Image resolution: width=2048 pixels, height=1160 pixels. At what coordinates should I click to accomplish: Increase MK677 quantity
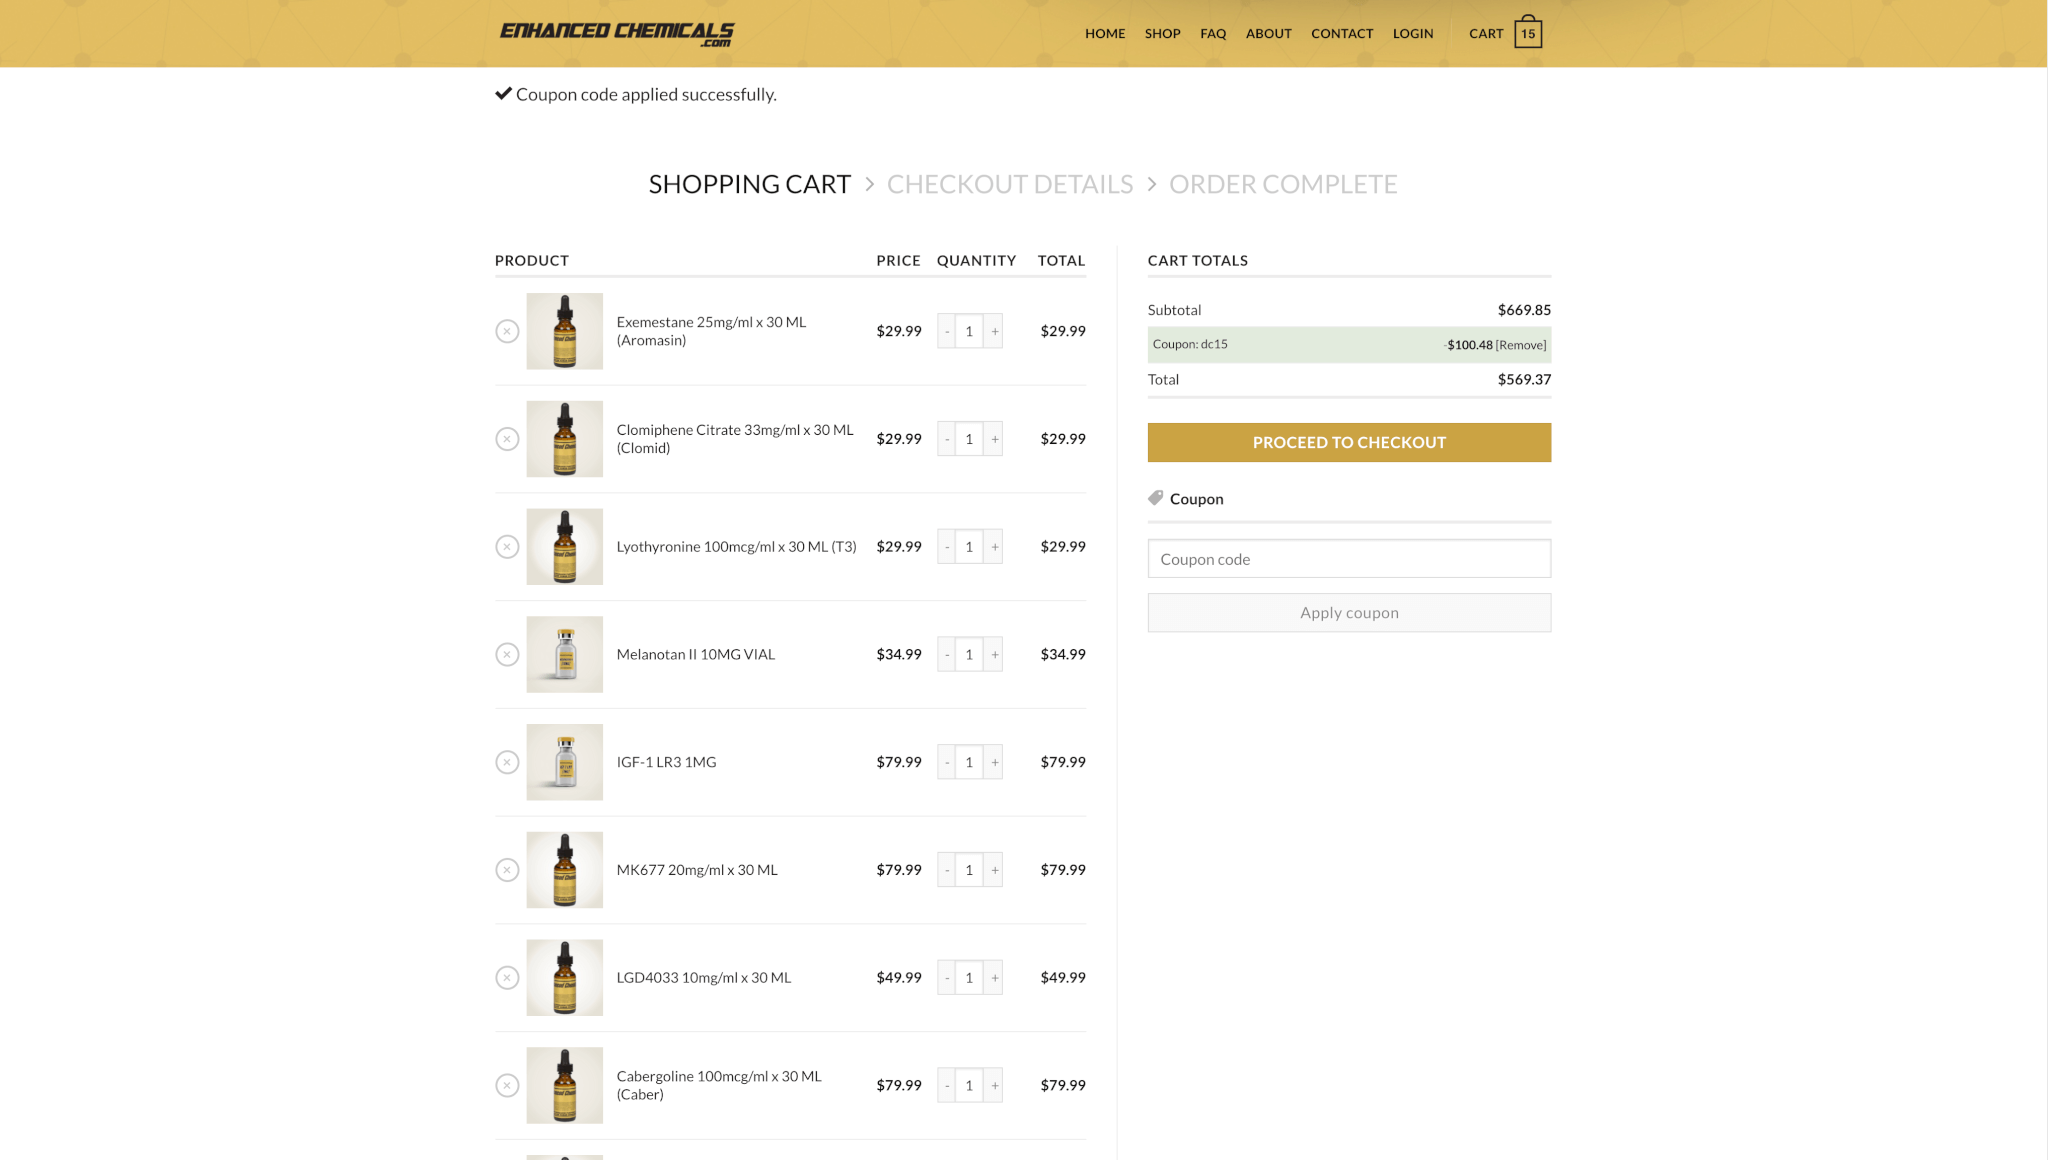tap(994, 870)
